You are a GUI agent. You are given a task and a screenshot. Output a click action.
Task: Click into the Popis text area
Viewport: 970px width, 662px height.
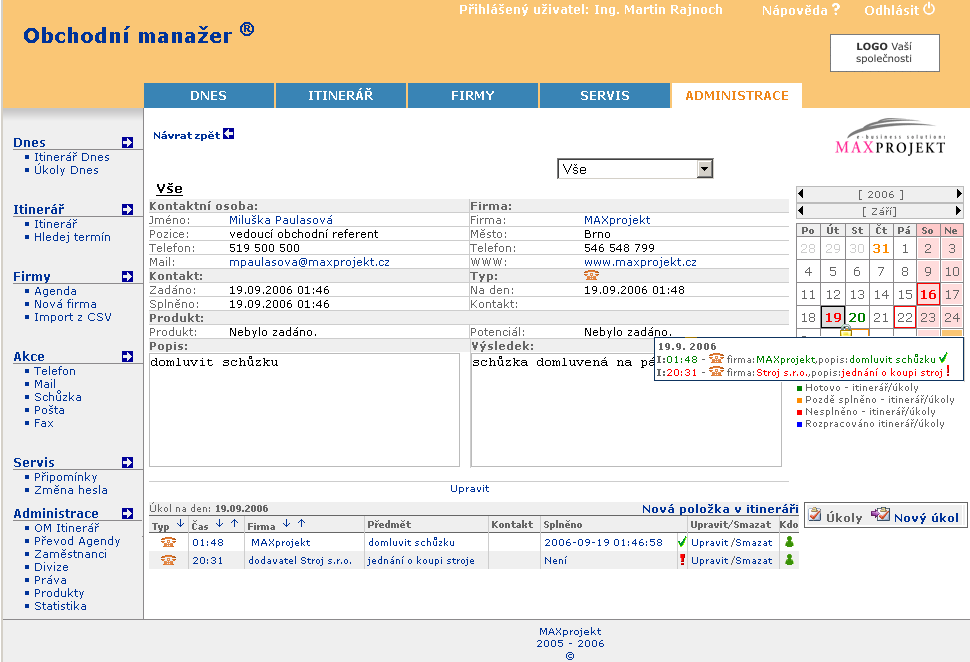[304, 410]
